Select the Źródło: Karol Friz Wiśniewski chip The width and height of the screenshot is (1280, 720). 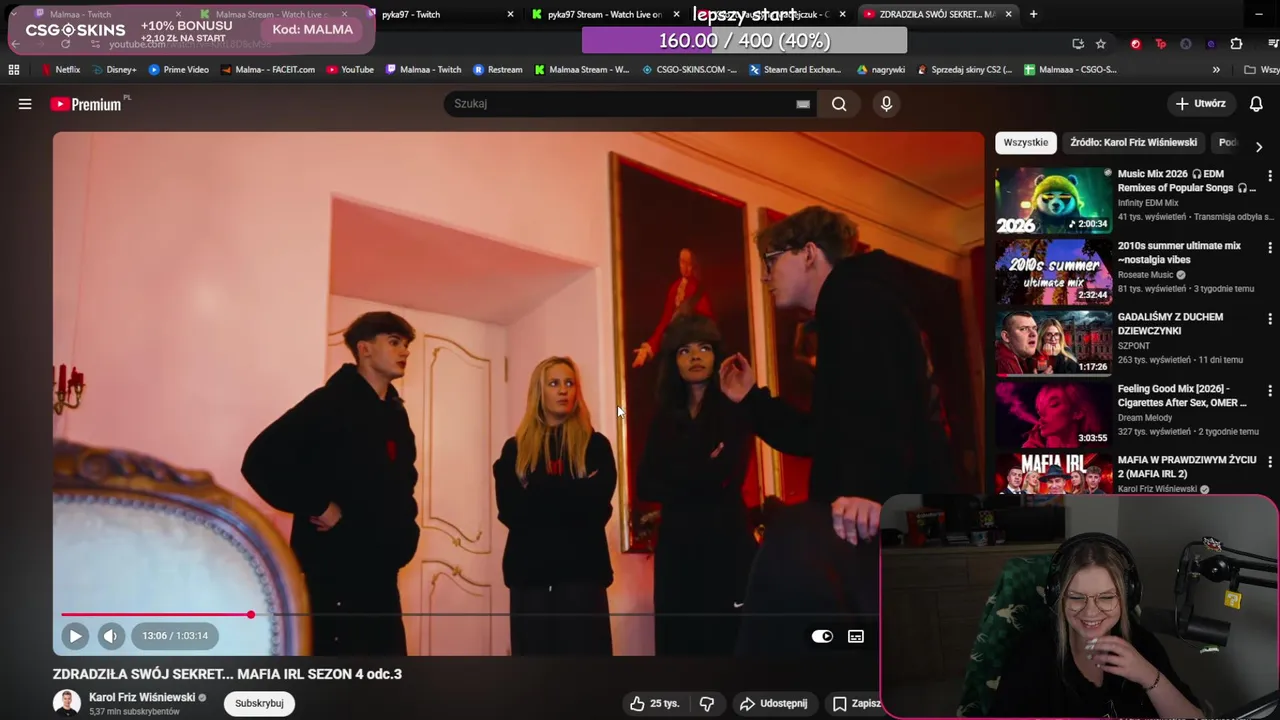(1133, 142)
